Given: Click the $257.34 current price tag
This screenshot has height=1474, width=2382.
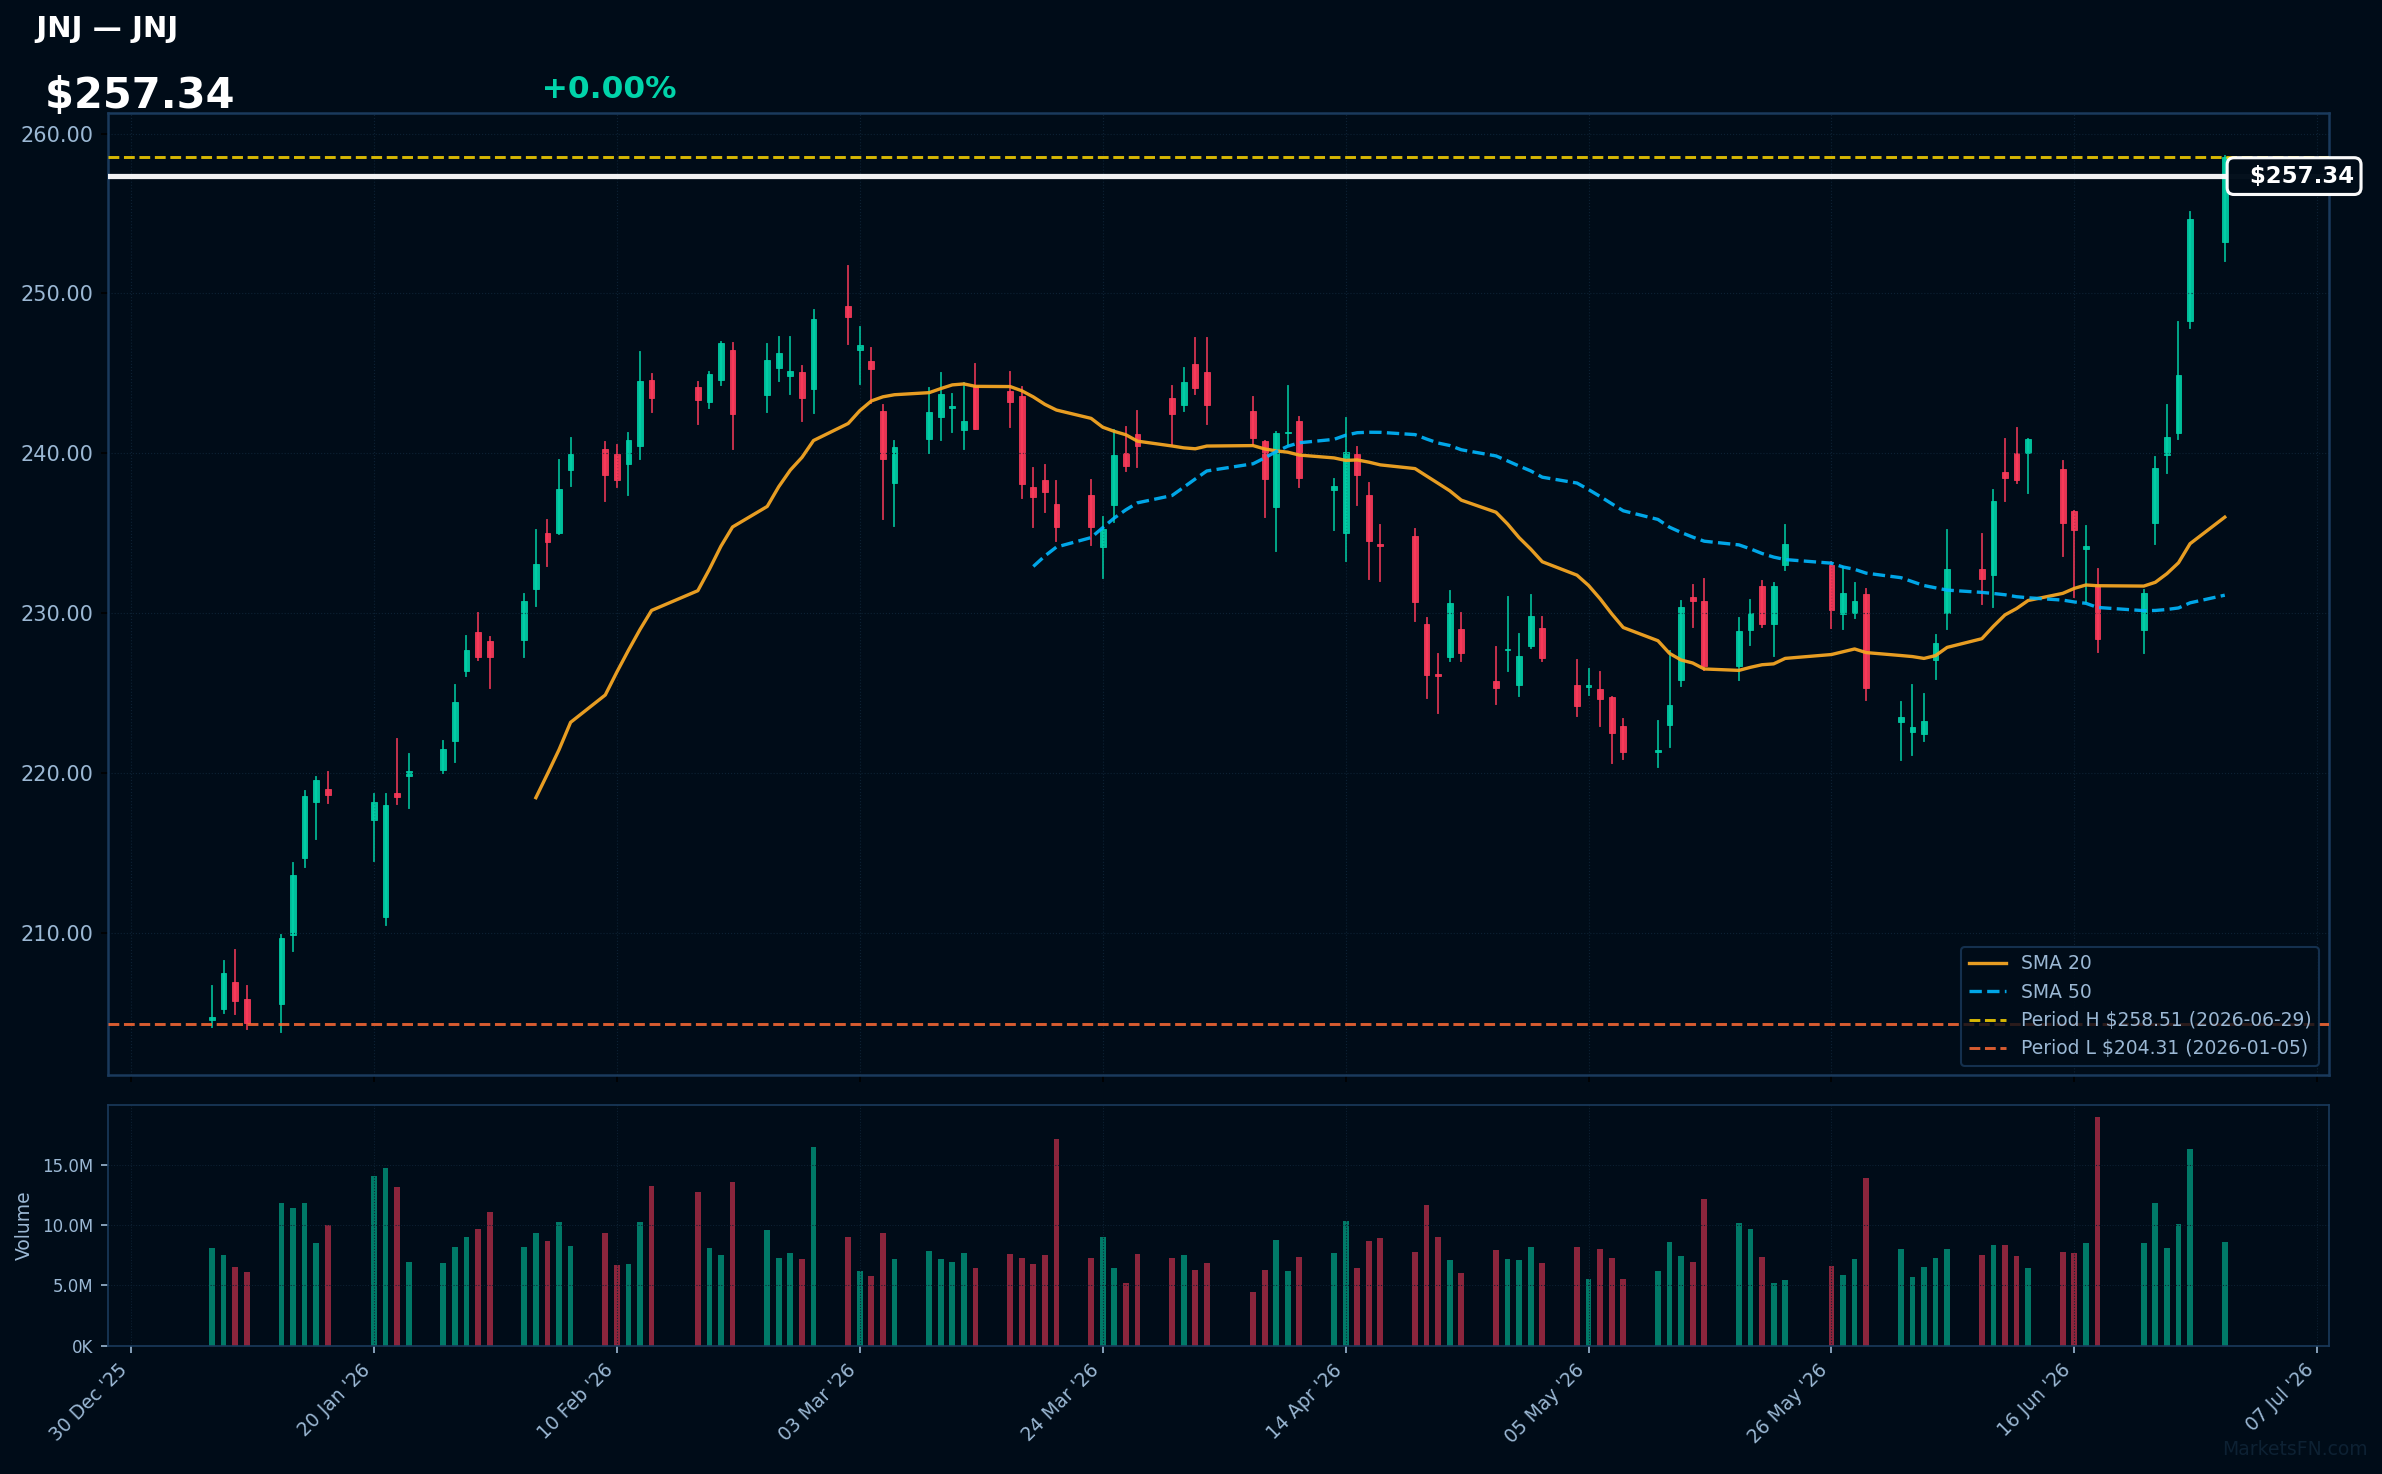Looking at the screenshot, I should (x=2293, y=176).
